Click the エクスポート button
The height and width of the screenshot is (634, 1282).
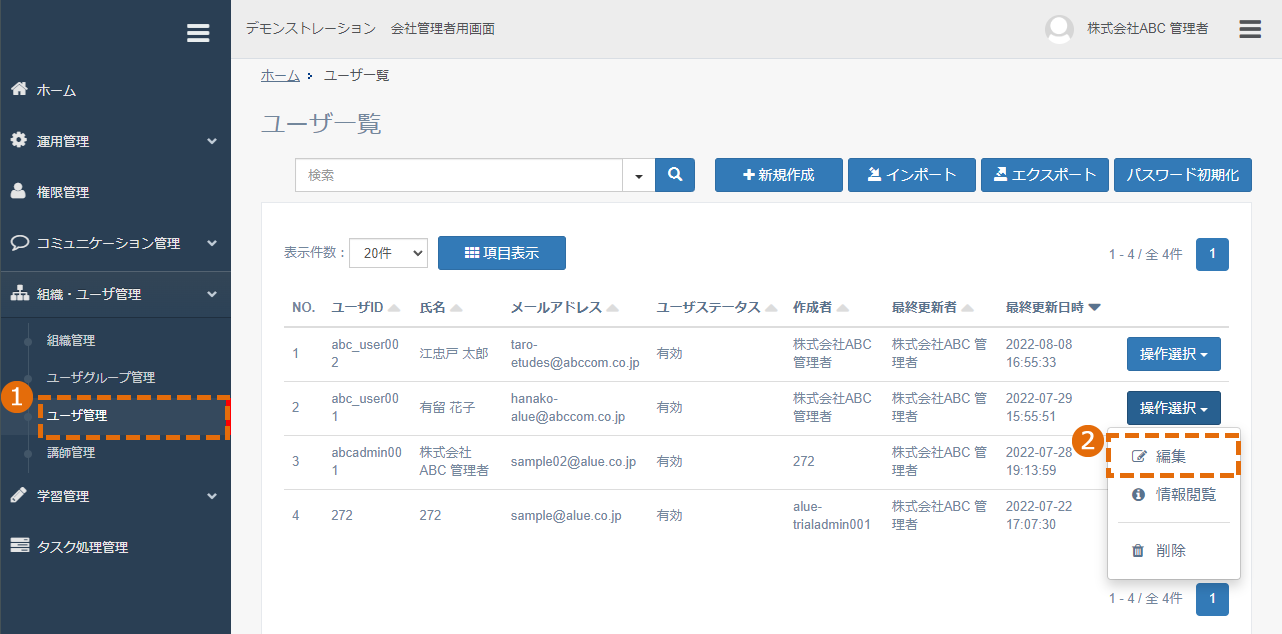point(1045,175)
